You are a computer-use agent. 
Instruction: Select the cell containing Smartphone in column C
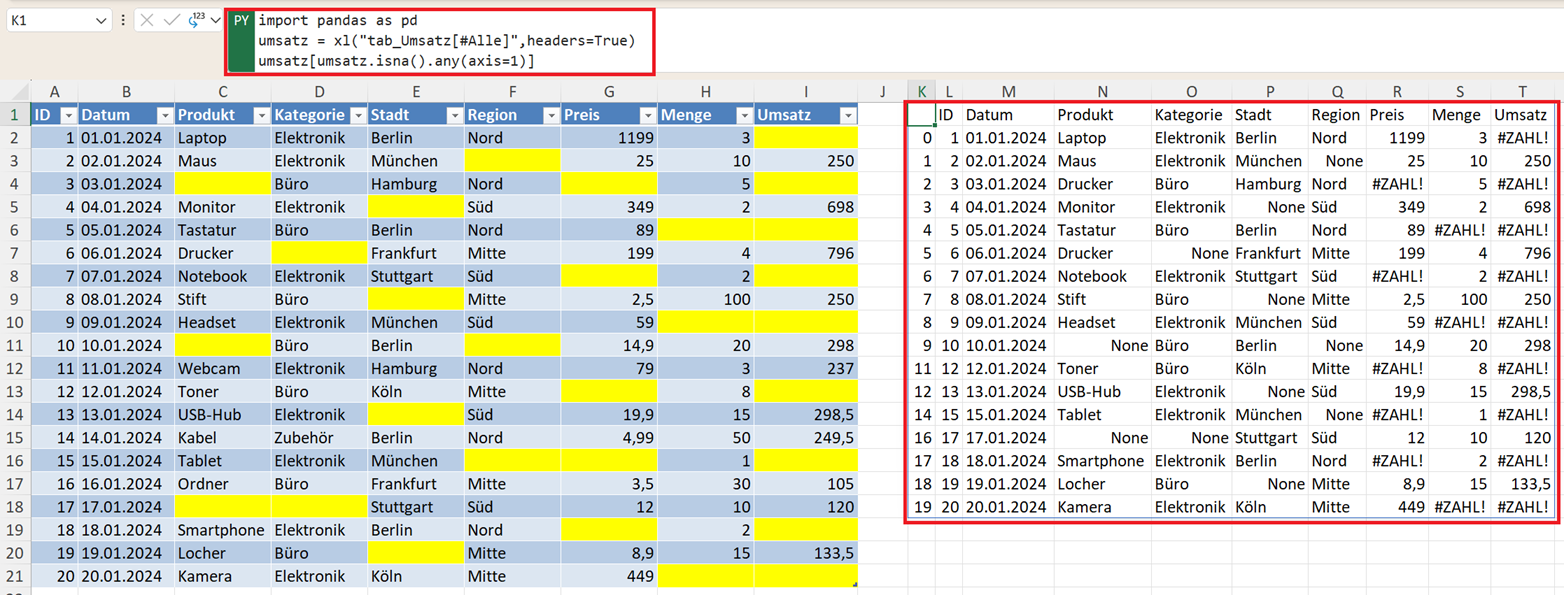point(222,530)
